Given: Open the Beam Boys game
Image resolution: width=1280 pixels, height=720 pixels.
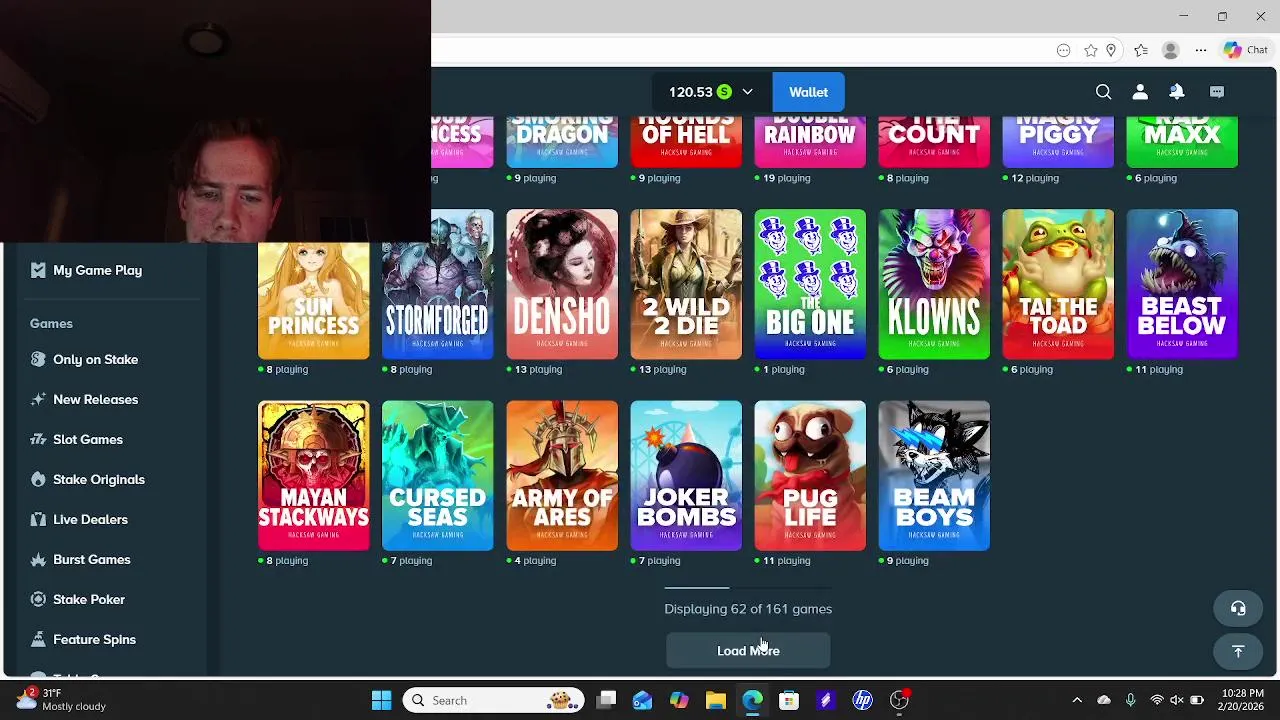Looking at the screenshot, I should click(x=934, y=476).
